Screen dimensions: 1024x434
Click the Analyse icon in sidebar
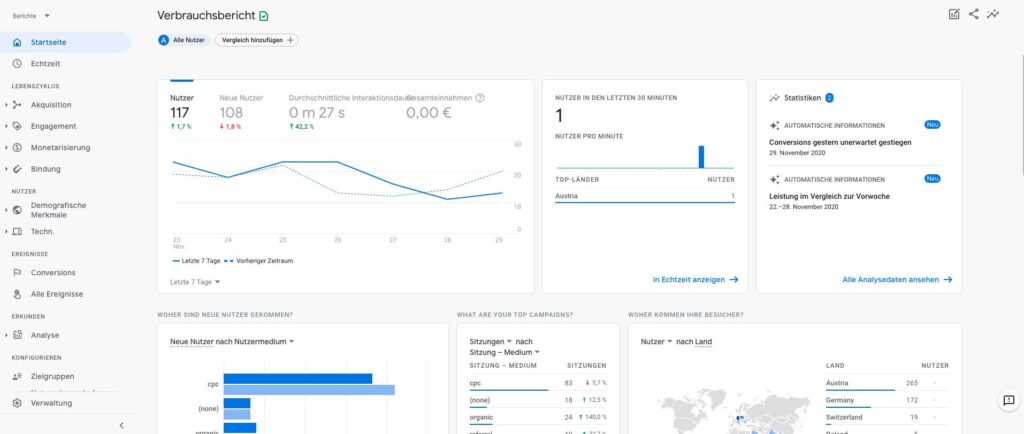[17, 335]
